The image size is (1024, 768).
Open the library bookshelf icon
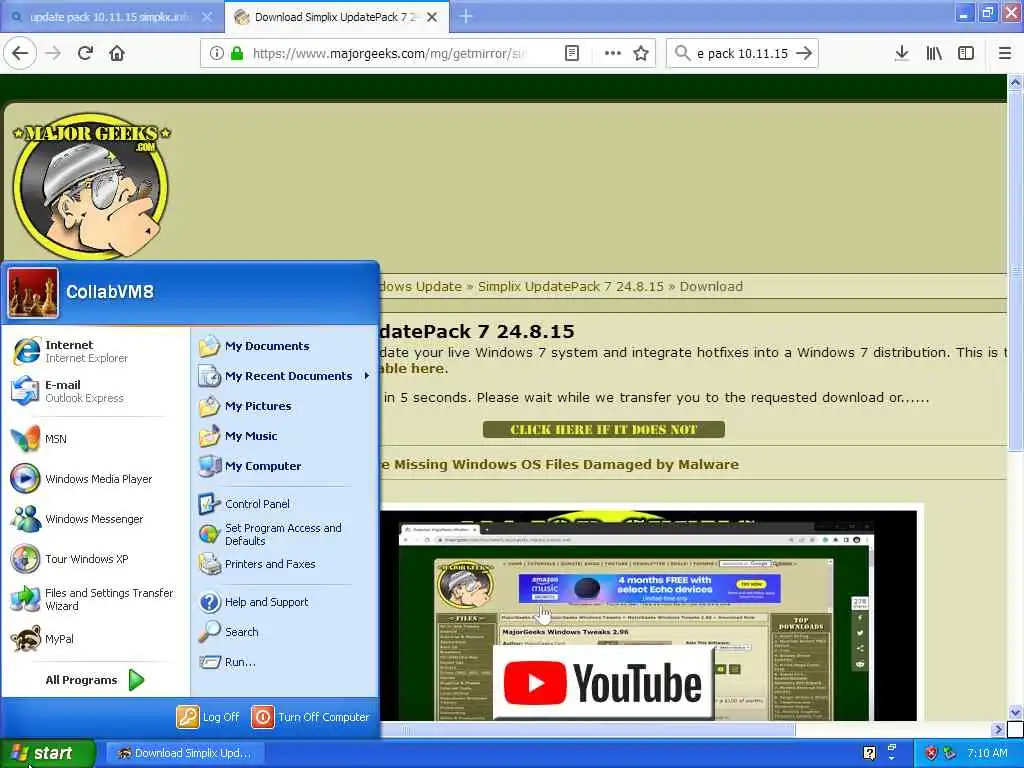pos(934,53)
